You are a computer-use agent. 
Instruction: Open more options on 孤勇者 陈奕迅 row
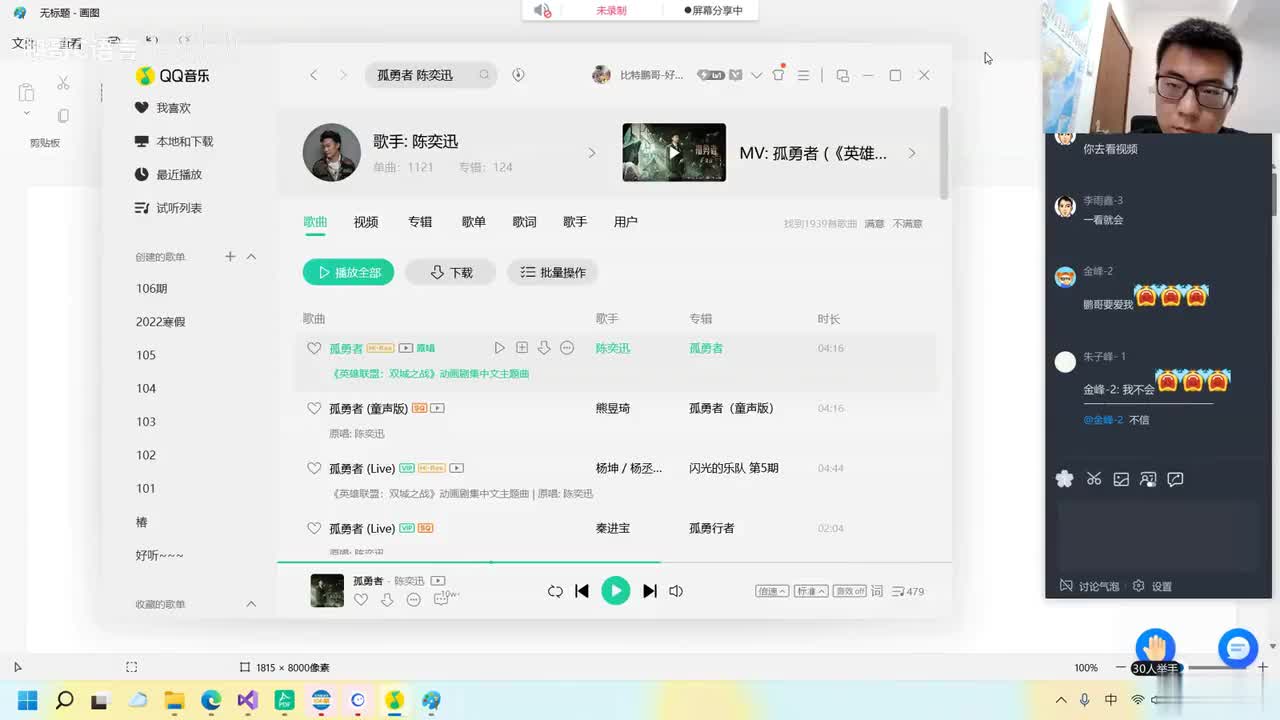pyautogui.click(x=567, y=348)
